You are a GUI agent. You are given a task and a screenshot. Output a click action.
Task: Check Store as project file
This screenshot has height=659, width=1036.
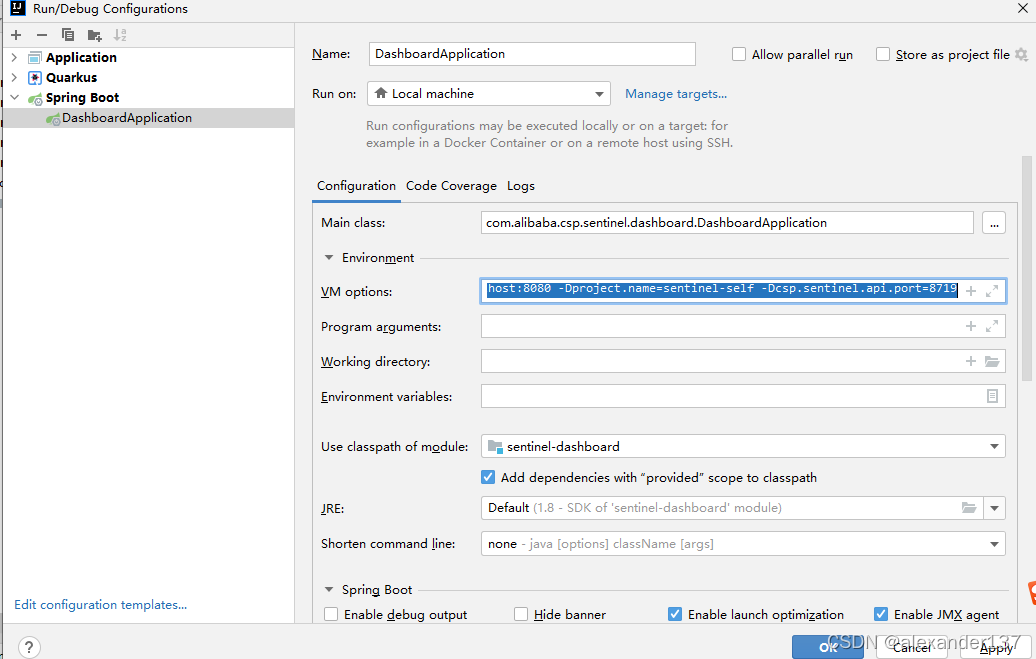883,54
